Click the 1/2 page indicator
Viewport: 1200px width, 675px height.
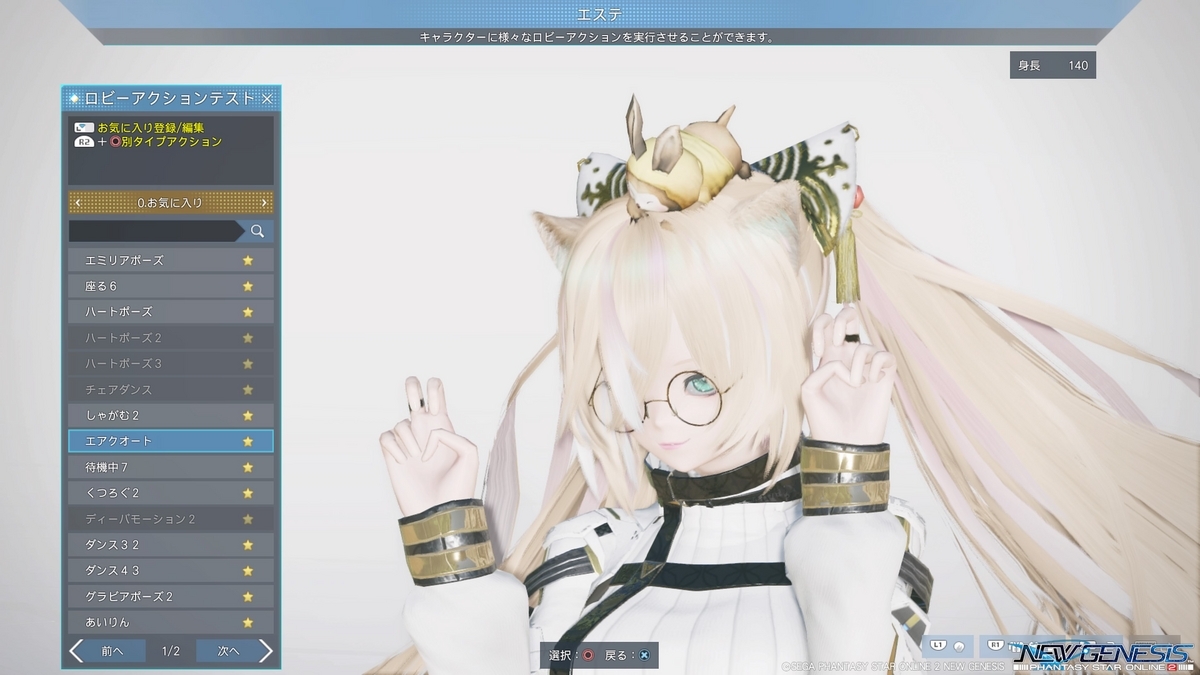171,651
